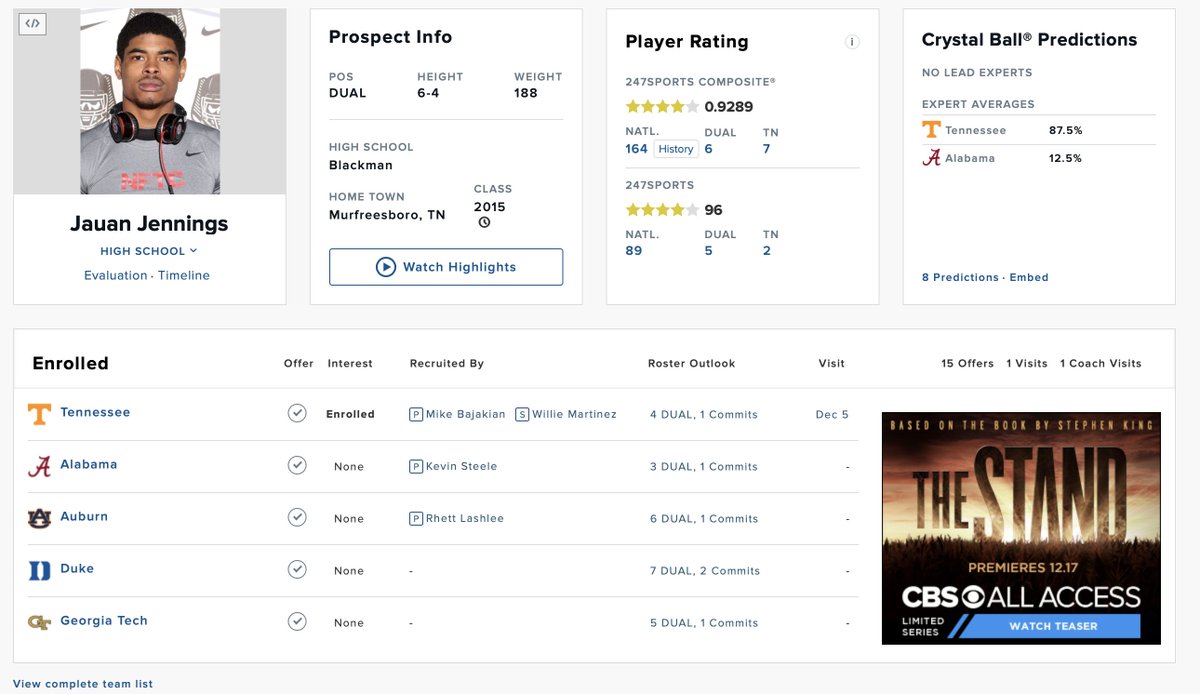Click Georgia Tech offer checkmark icon
The width and height of the screenshot is (1200, 694).
[x=297, y=621]
